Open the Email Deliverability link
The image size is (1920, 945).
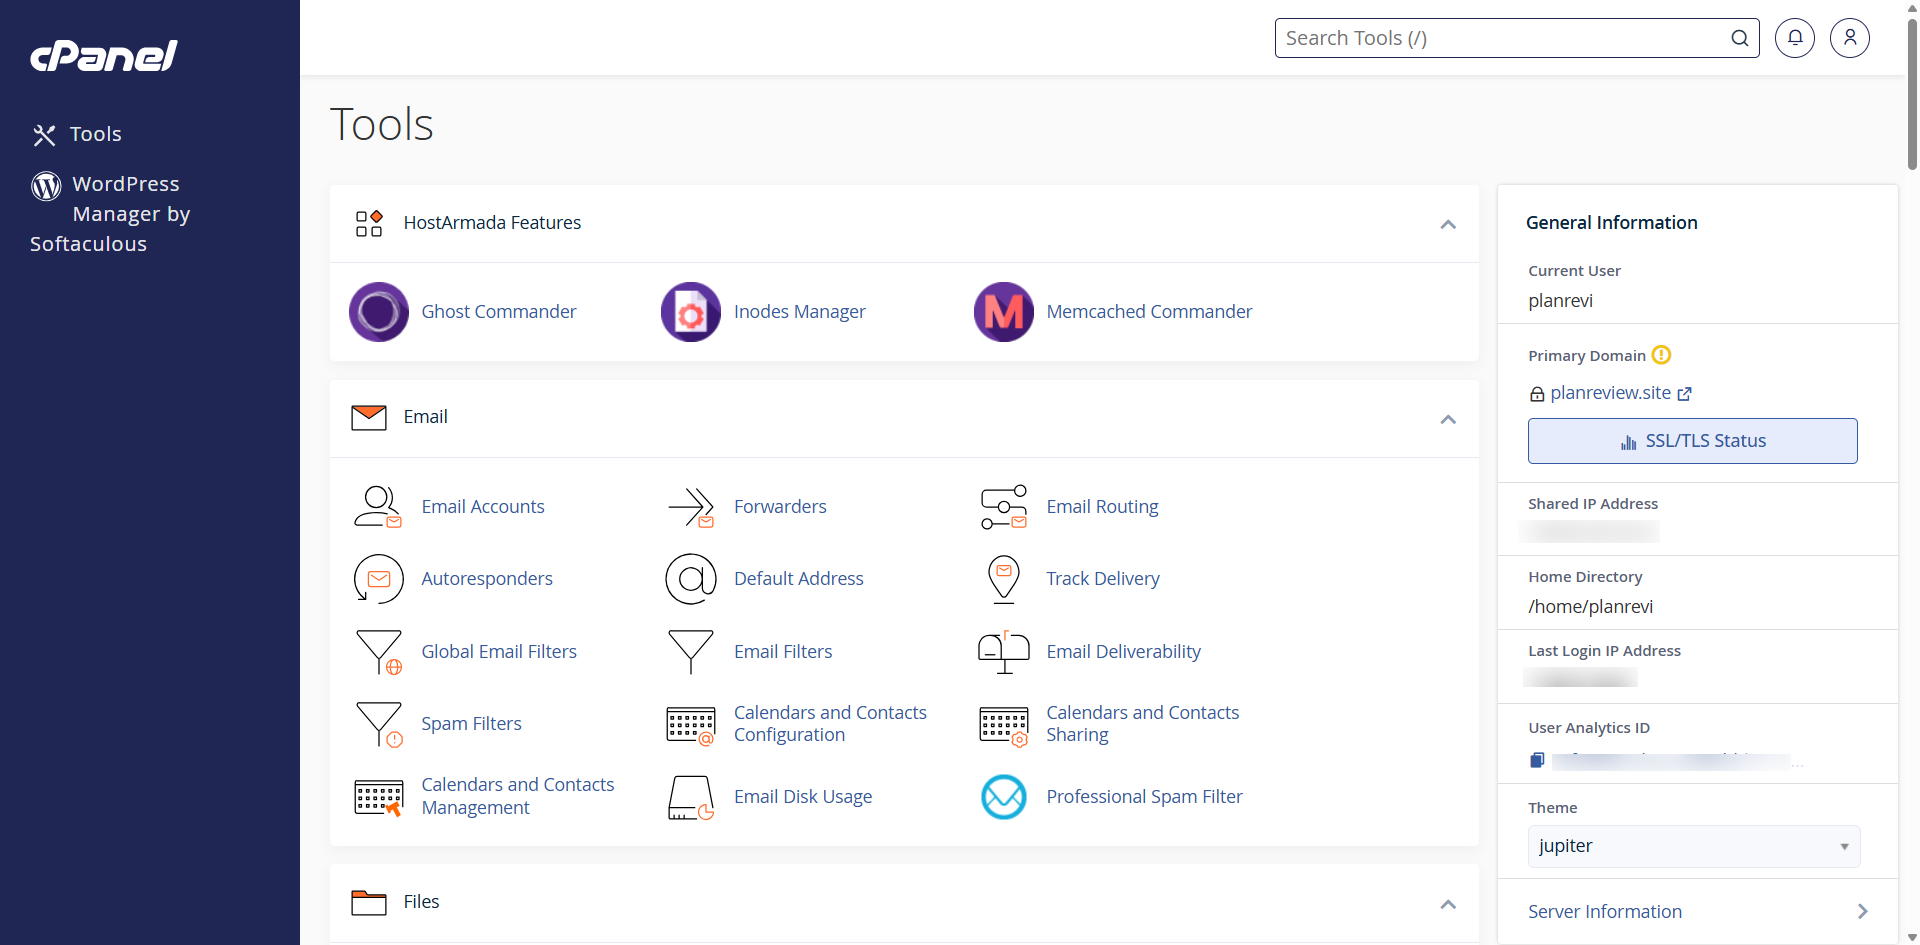pos(1123,652)
